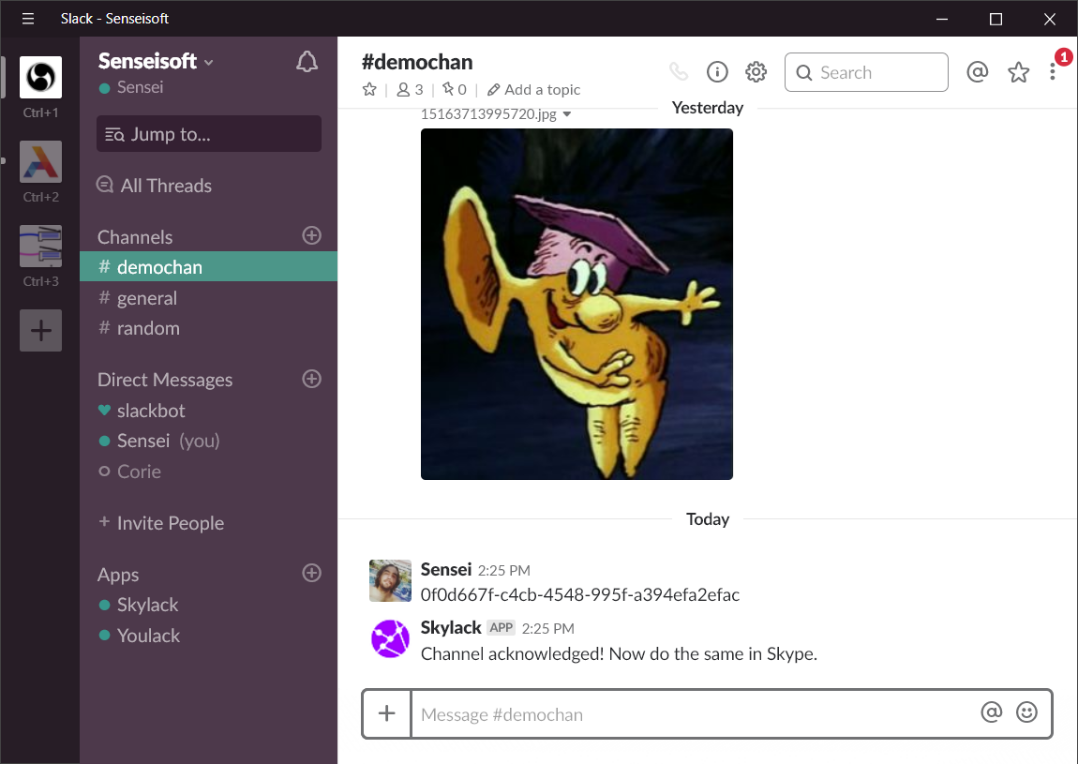Switch to Senseisoft workspace (Ctrl+1)

[x=41, y=77]
